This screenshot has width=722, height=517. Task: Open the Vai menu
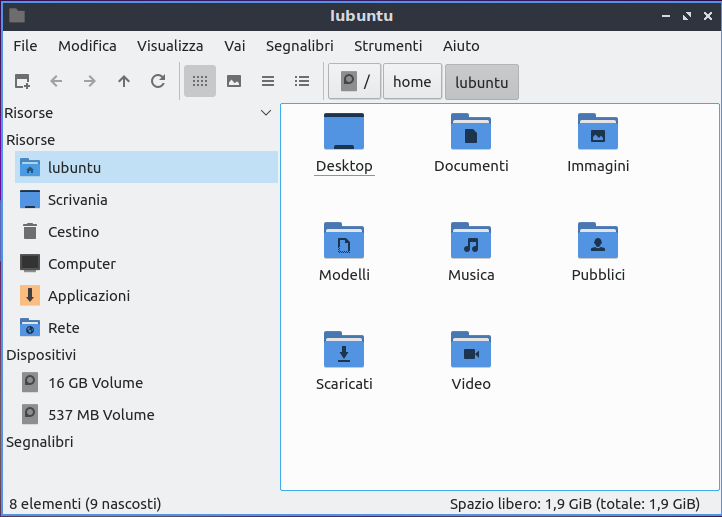(235, 46)
